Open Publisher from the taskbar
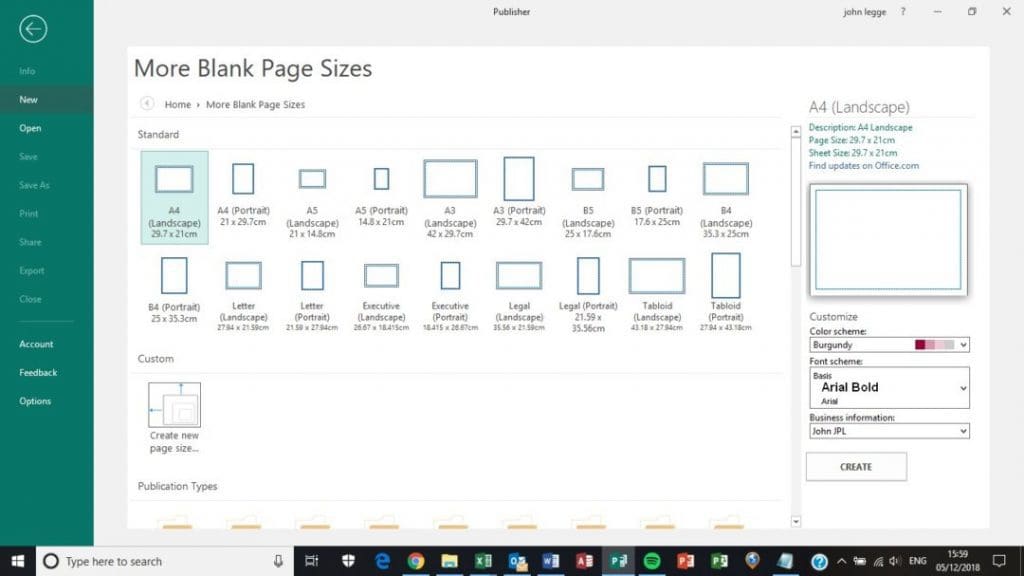Viewport: 1024px width, 576px height. click(619, 562)
